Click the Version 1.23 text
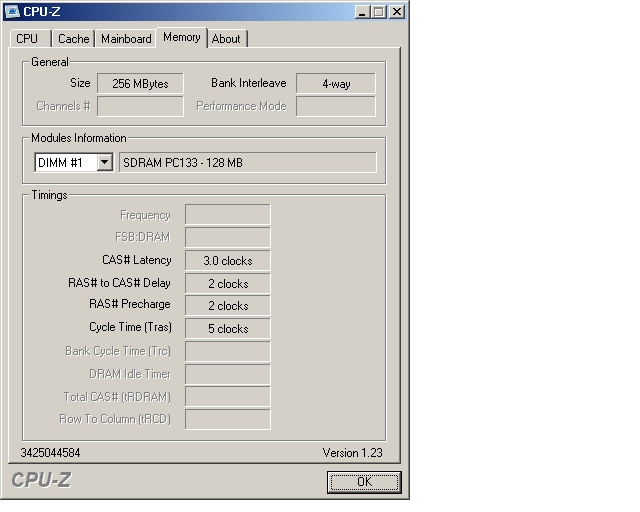Screen dimensions: 640x512 (x=353, y=453)
